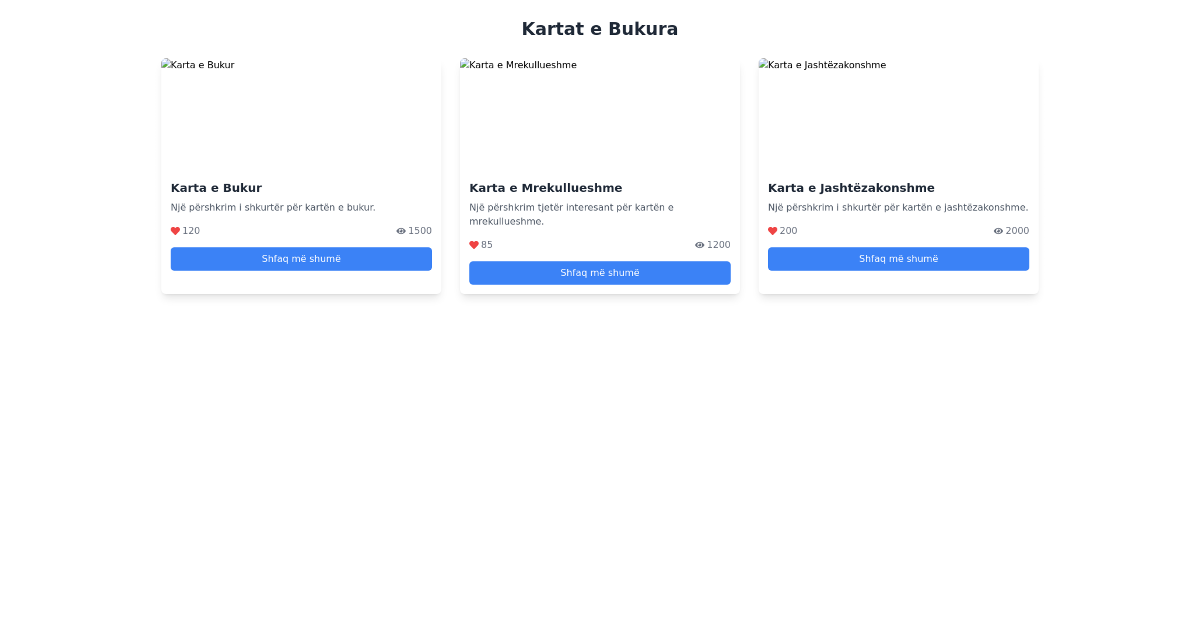This screenshot has height=630, width=1200.
Task: Click the heart icon on Karta e Bukur
Action: click(x=174, y=230)
